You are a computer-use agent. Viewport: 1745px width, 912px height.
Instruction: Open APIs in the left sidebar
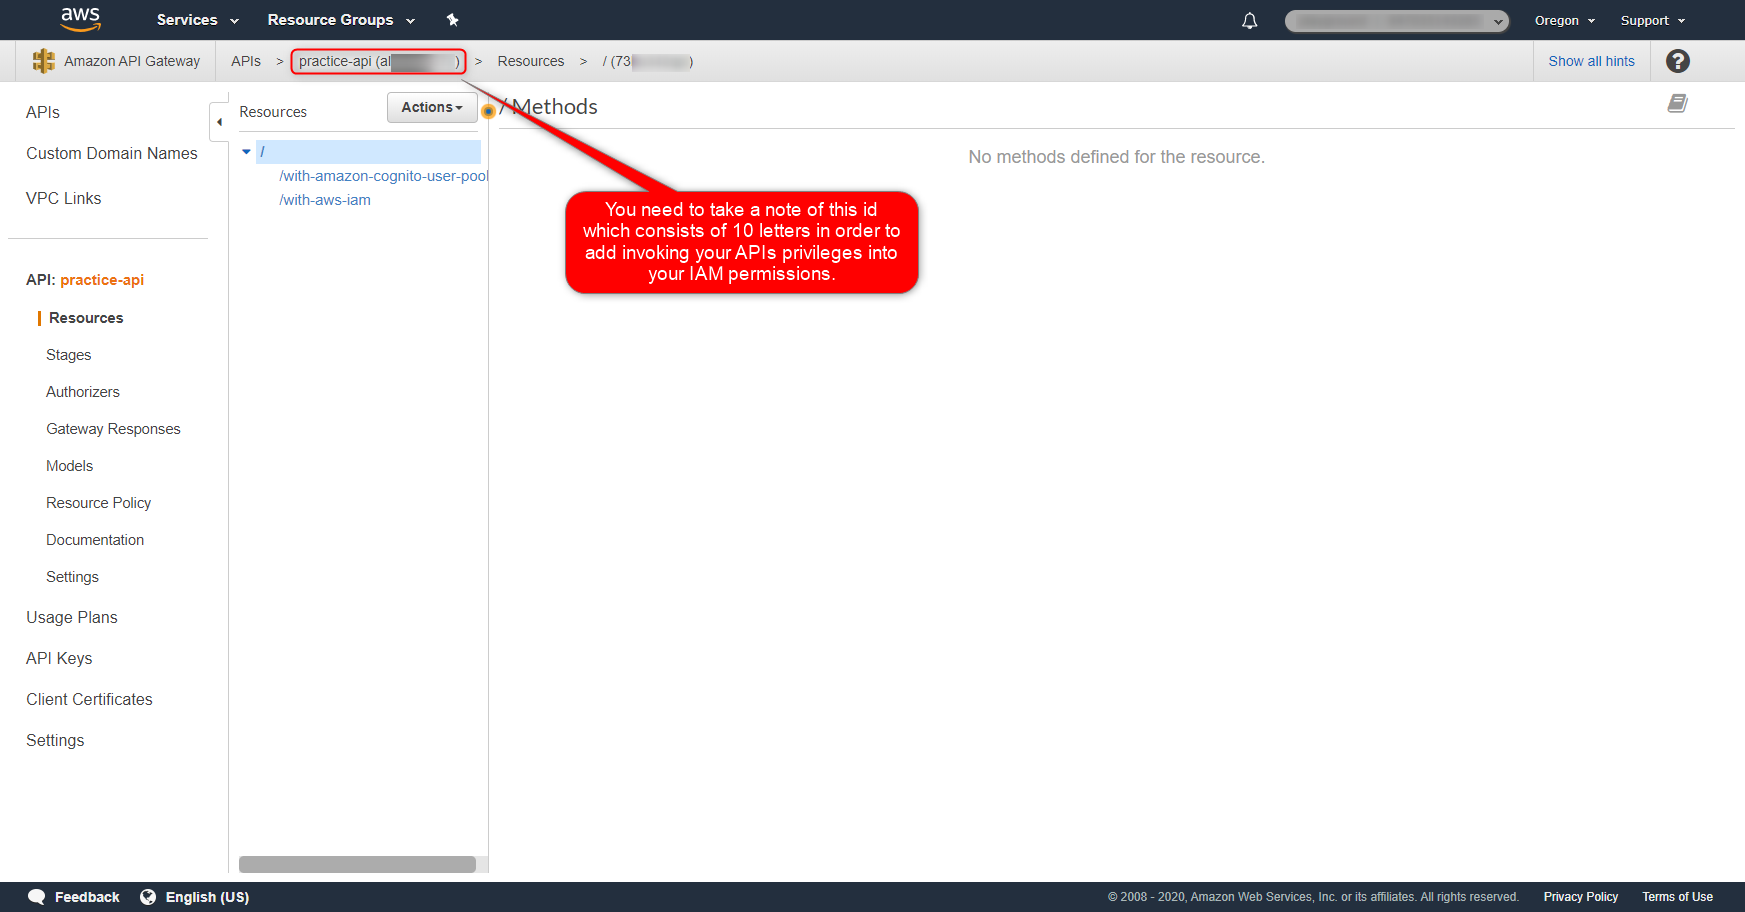(43, 112)
